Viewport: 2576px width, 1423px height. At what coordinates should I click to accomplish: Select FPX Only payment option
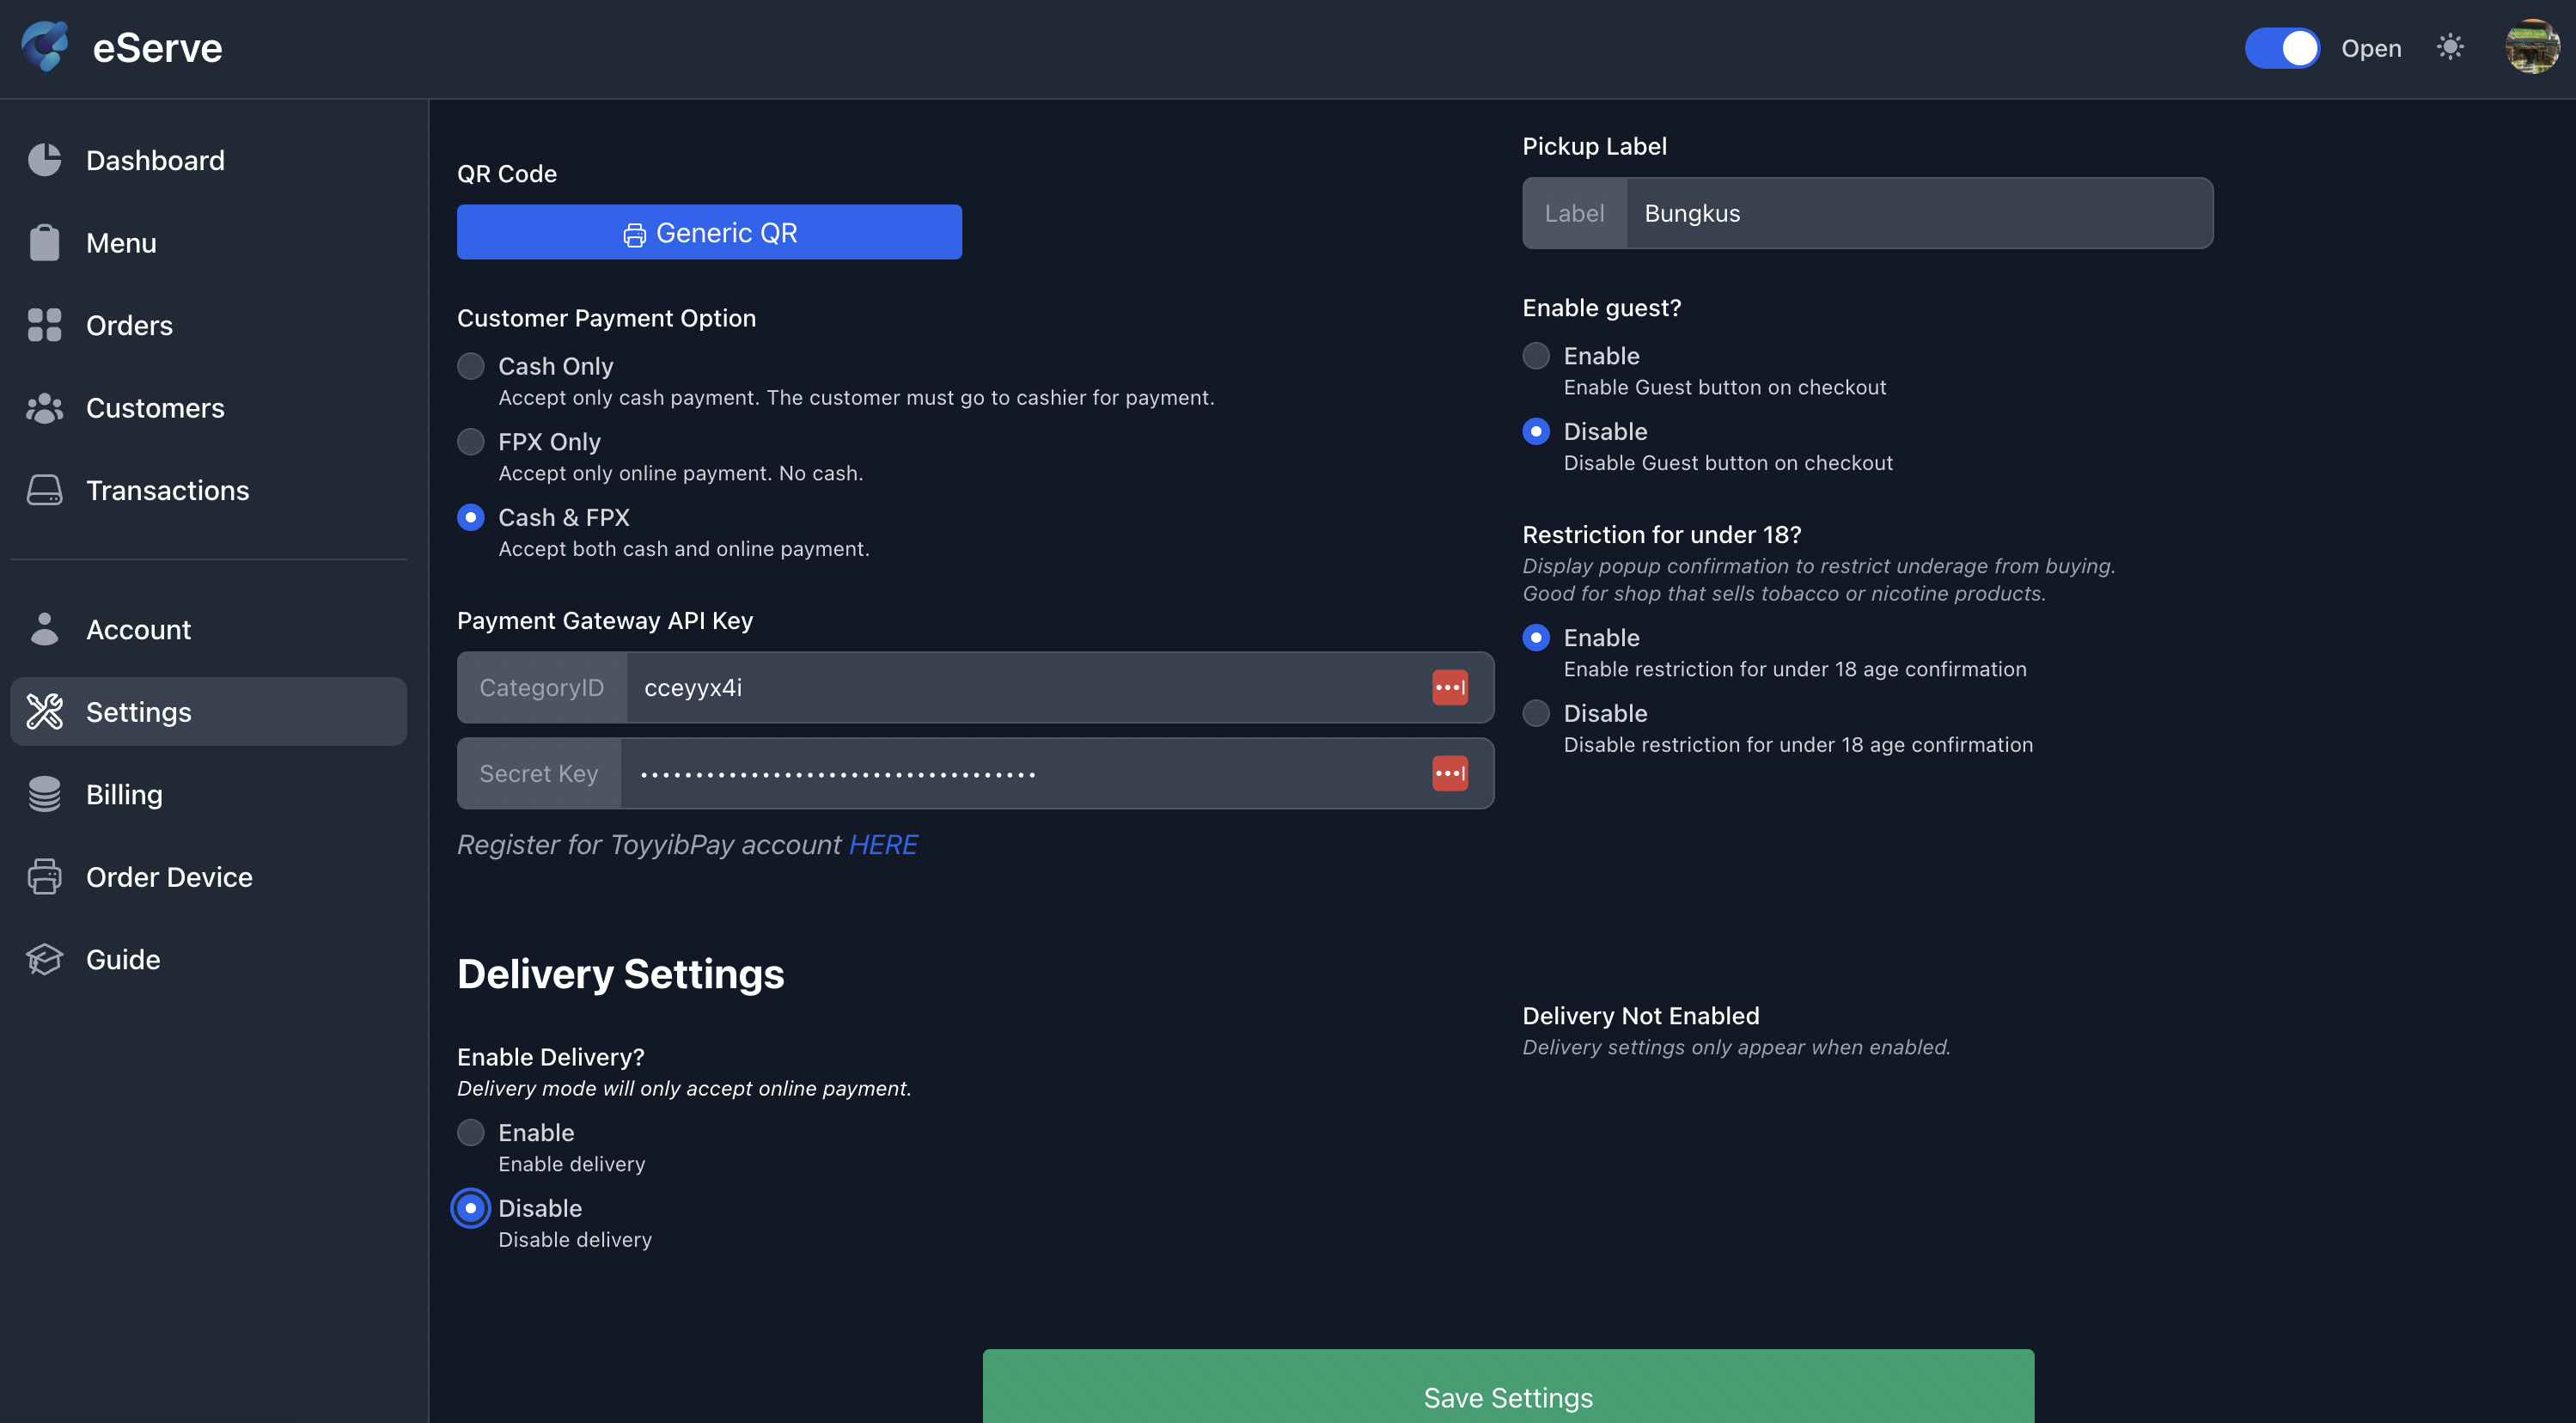(471, 442)
